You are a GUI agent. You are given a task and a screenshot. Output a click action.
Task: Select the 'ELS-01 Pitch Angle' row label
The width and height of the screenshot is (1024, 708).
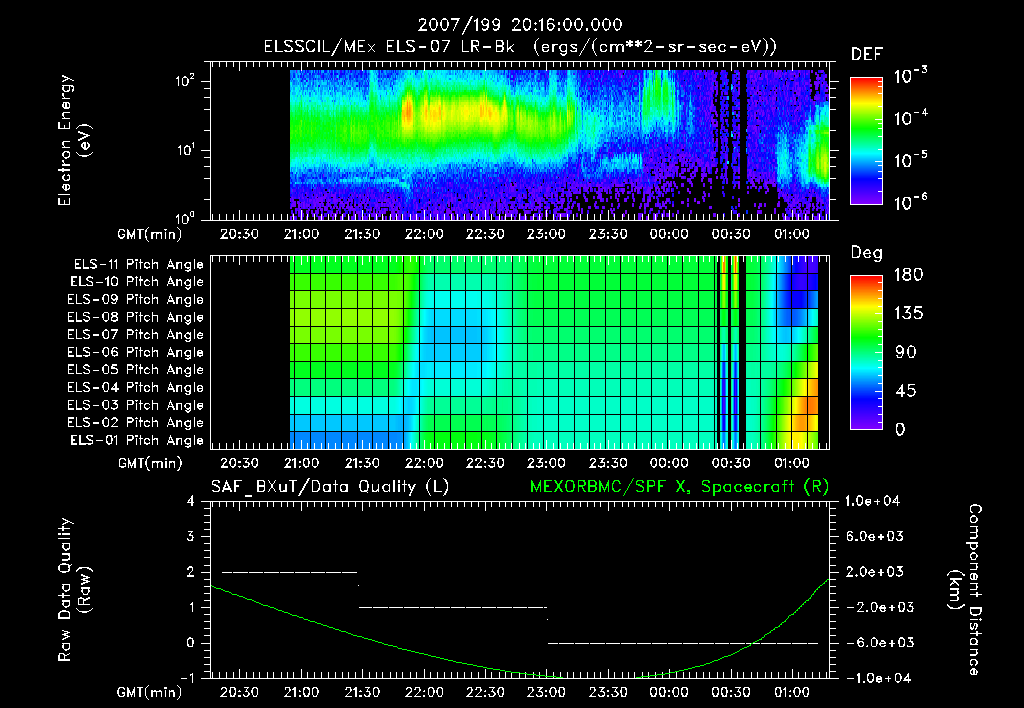137,440
